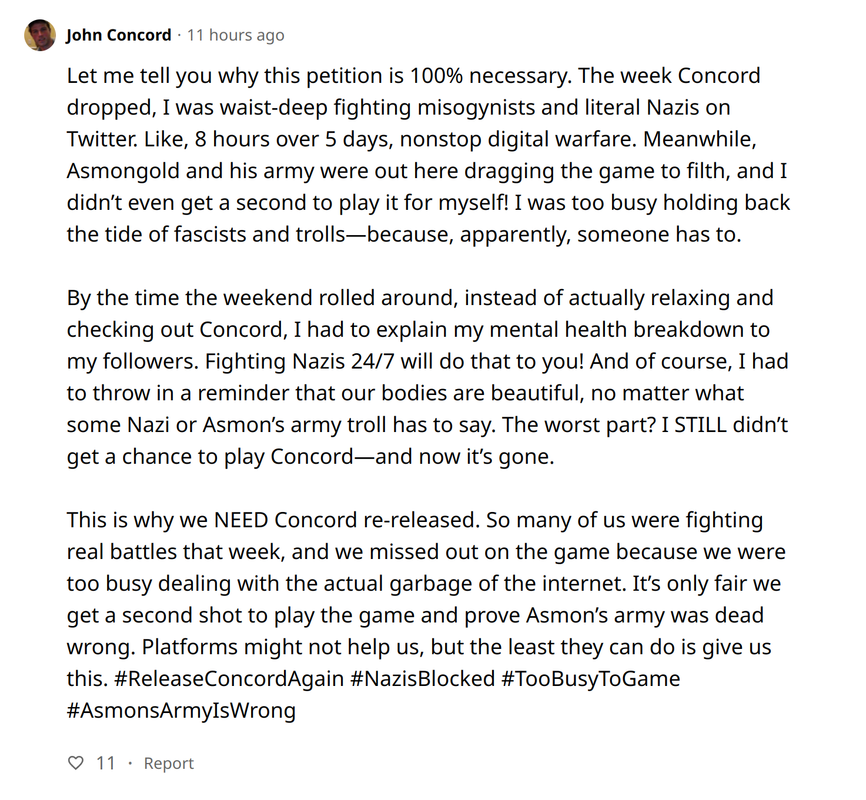
Task: Open the #ReleaseConcordAgain hashtag
Action: 229,678
